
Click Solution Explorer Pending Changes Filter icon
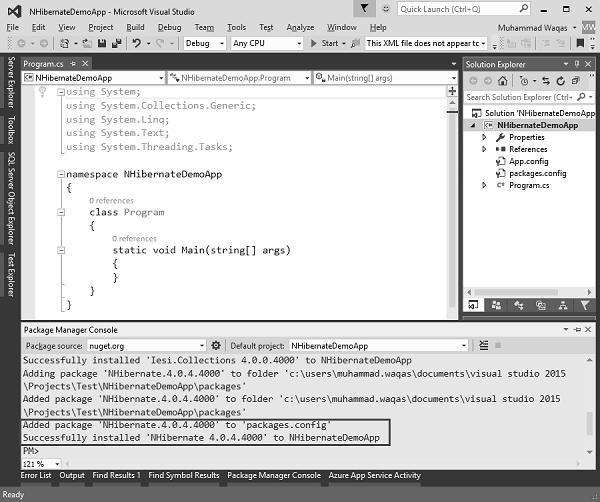[525, 81]
